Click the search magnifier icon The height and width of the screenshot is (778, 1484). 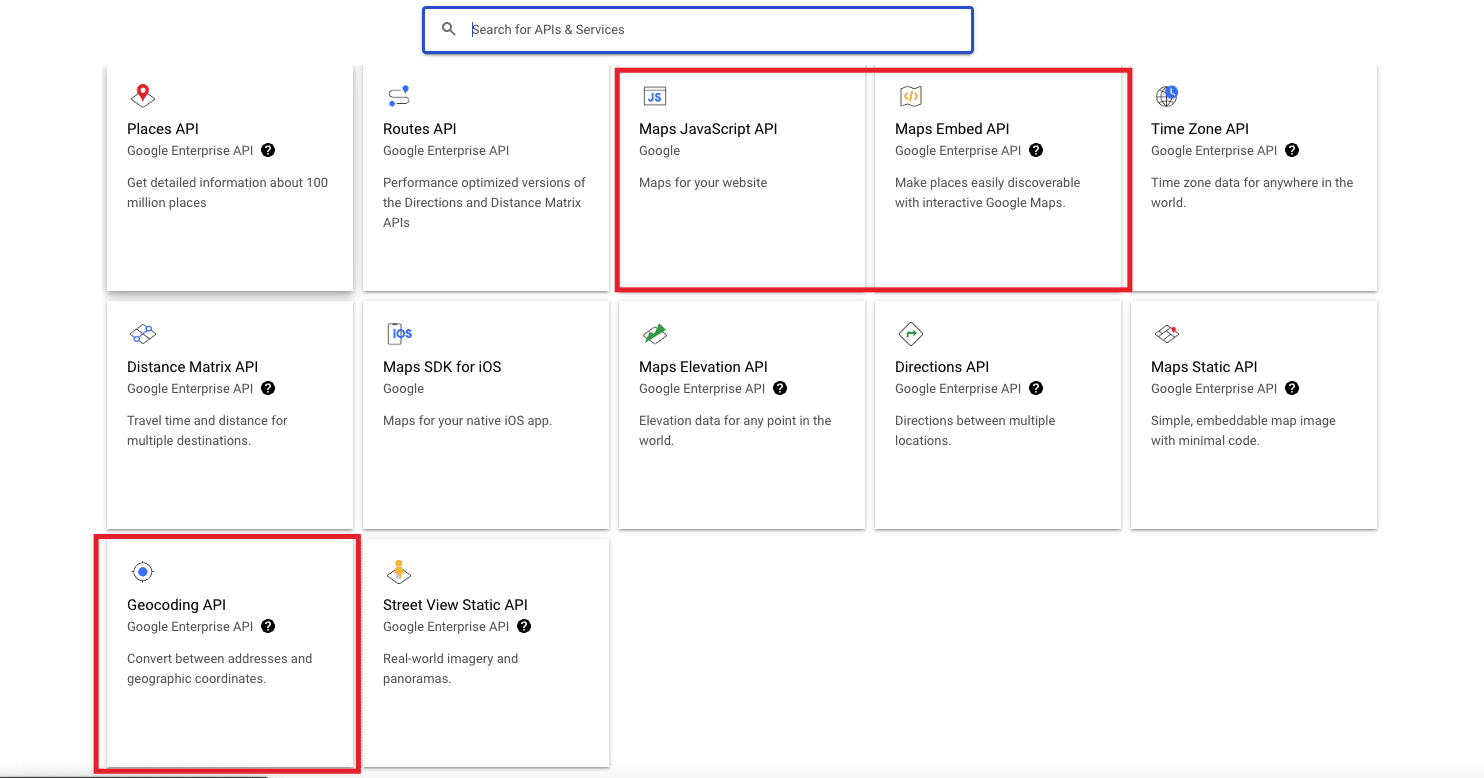[x=449, y=29]
